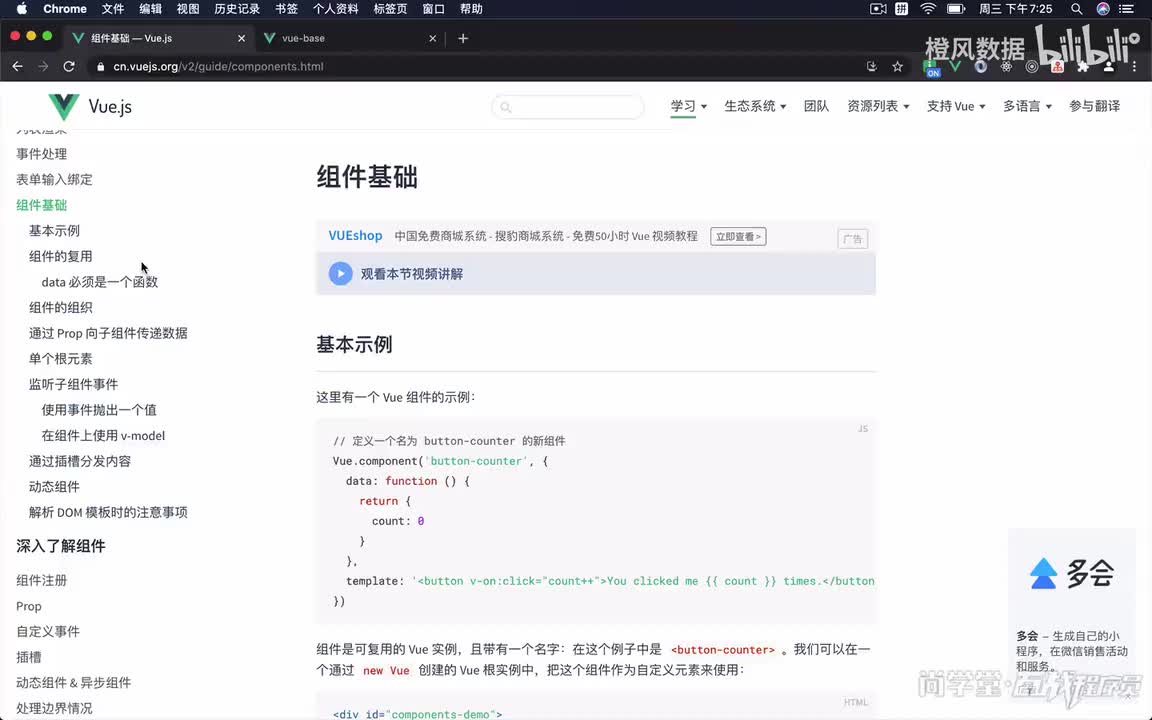Expand the 生态系统 dropdown menu
Viewport: 1152px width, 720px height.
[x=755, y=106]
